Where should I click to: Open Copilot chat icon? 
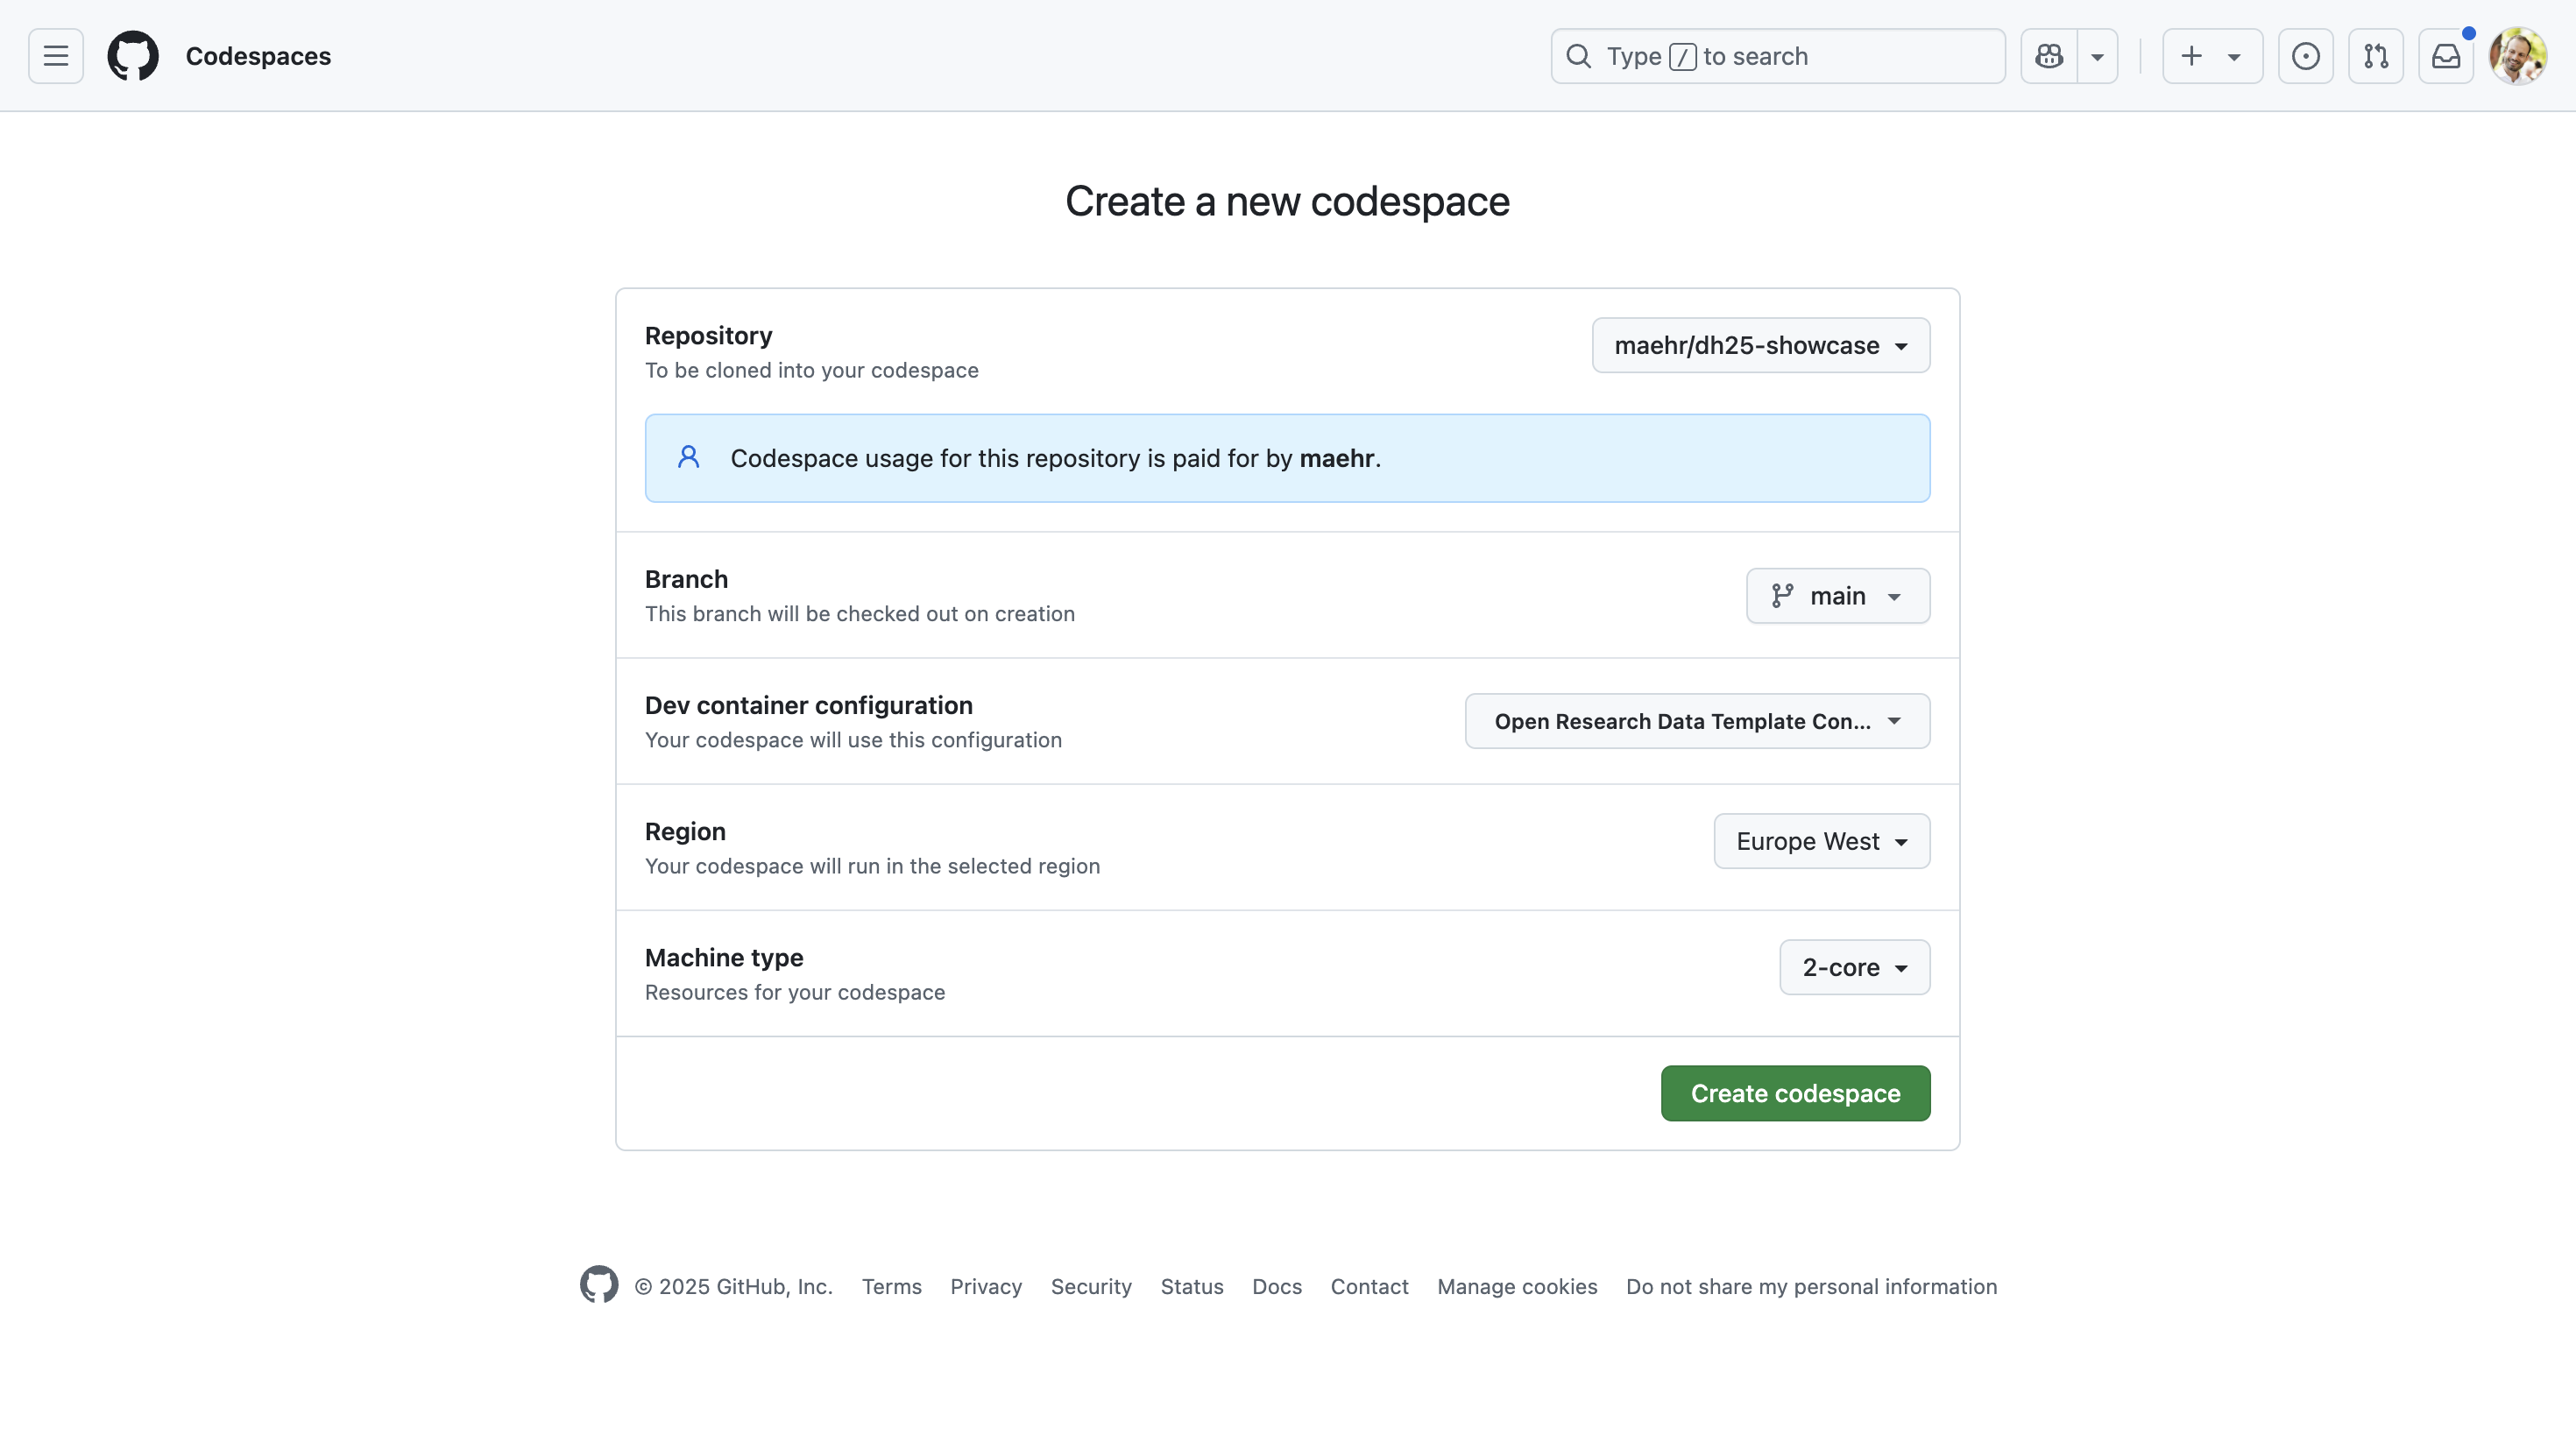(x=2049, y=56)
